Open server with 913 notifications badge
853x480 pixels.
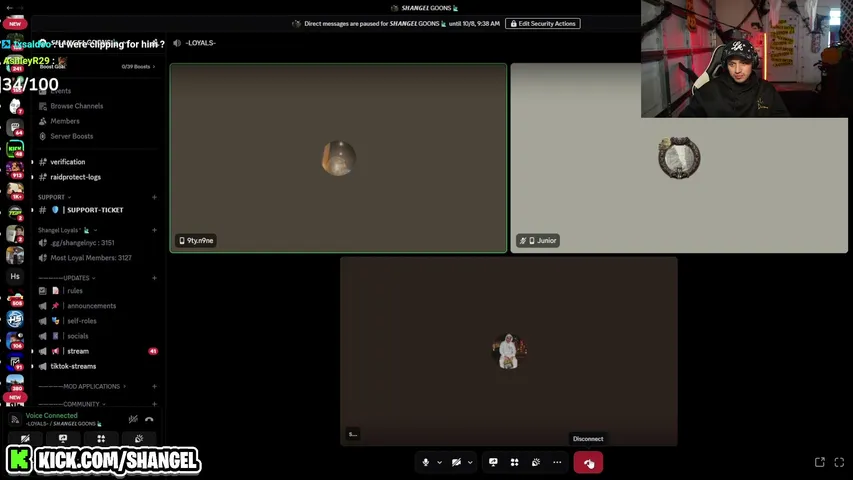[x=15, y=170]
